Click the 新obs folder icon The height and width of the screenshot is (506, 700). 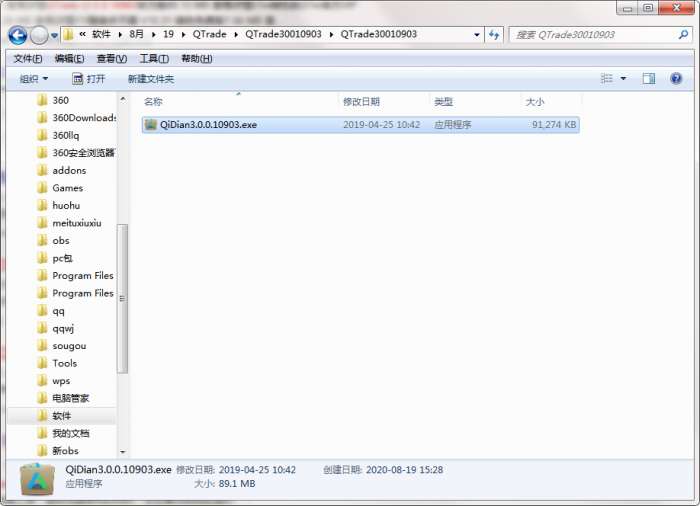[42, 450]
